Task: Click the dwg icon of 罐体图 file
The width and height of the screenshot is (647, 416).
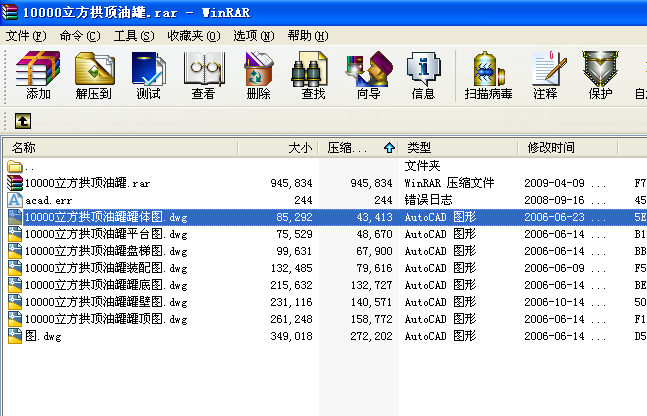Action: [15, 217]
